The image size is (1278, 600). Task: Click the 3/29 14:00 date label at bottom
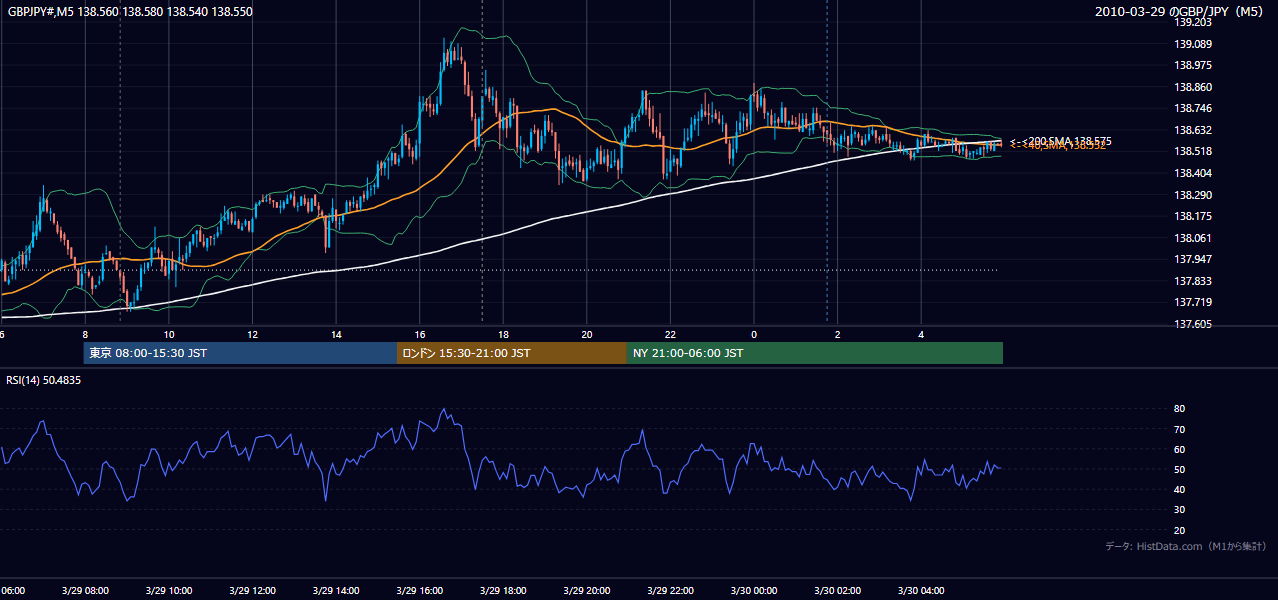tap(335, 591)
